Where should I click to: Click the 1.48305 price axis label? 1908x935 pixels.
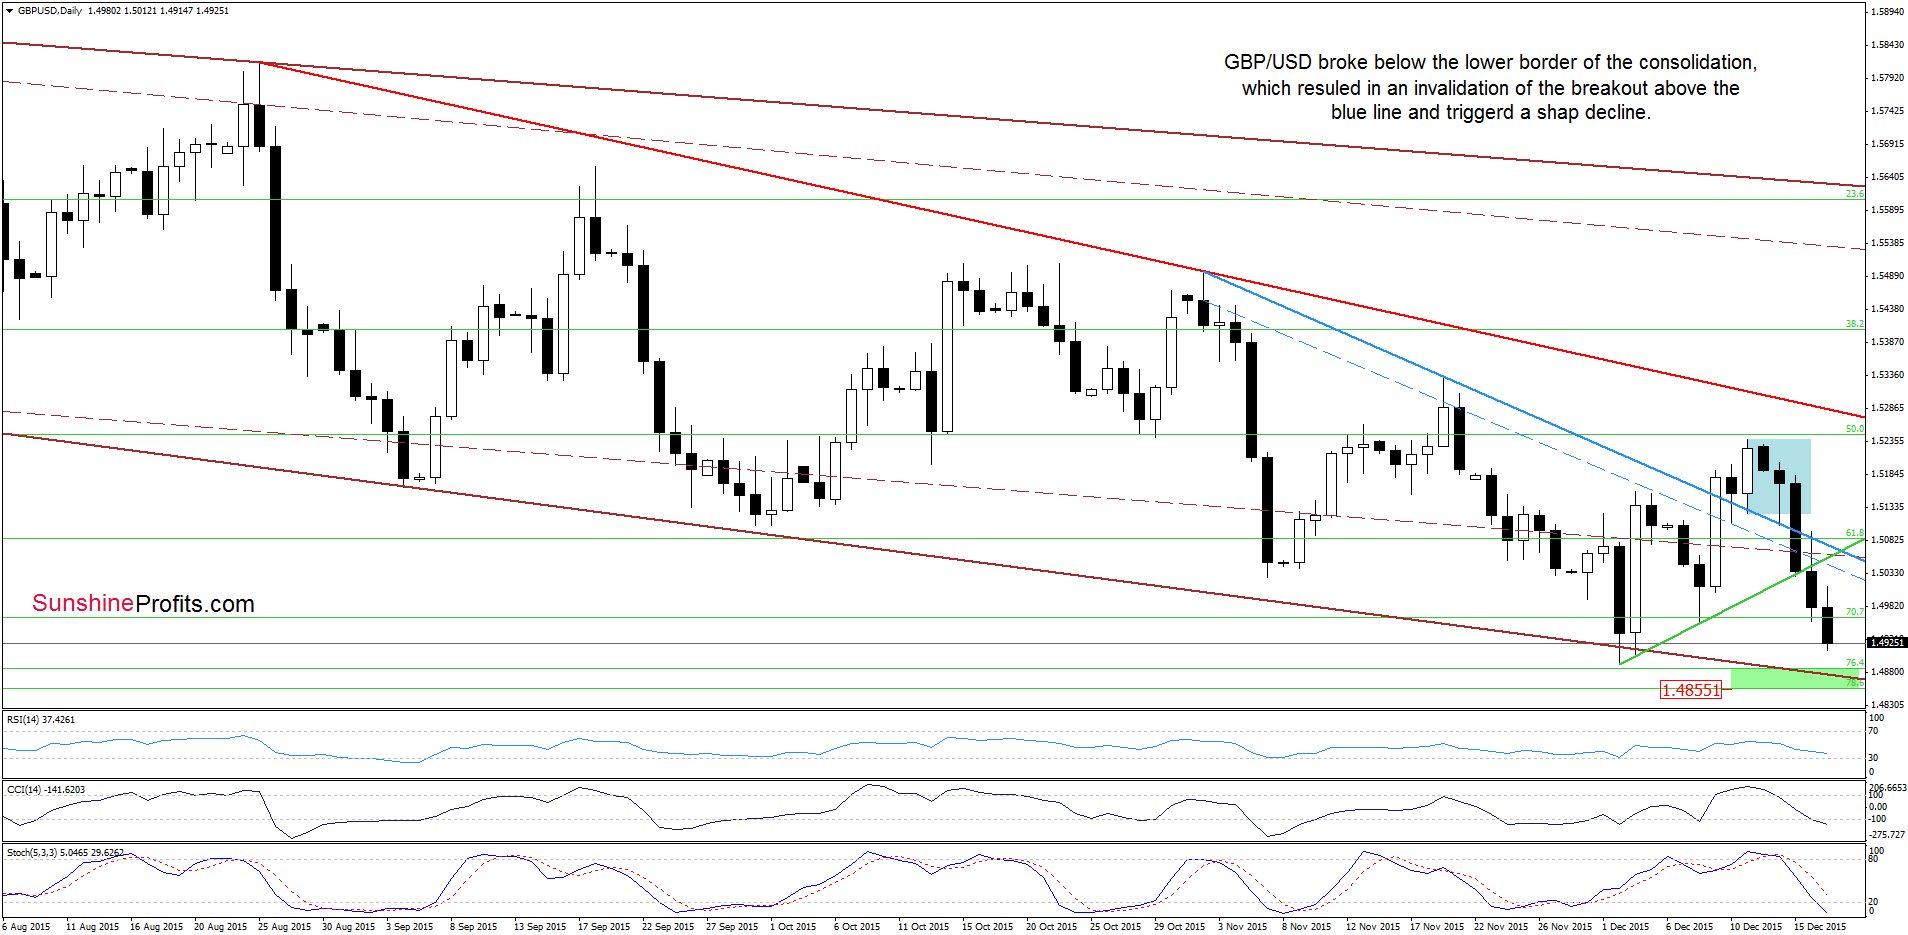[x=1887, y=705]
